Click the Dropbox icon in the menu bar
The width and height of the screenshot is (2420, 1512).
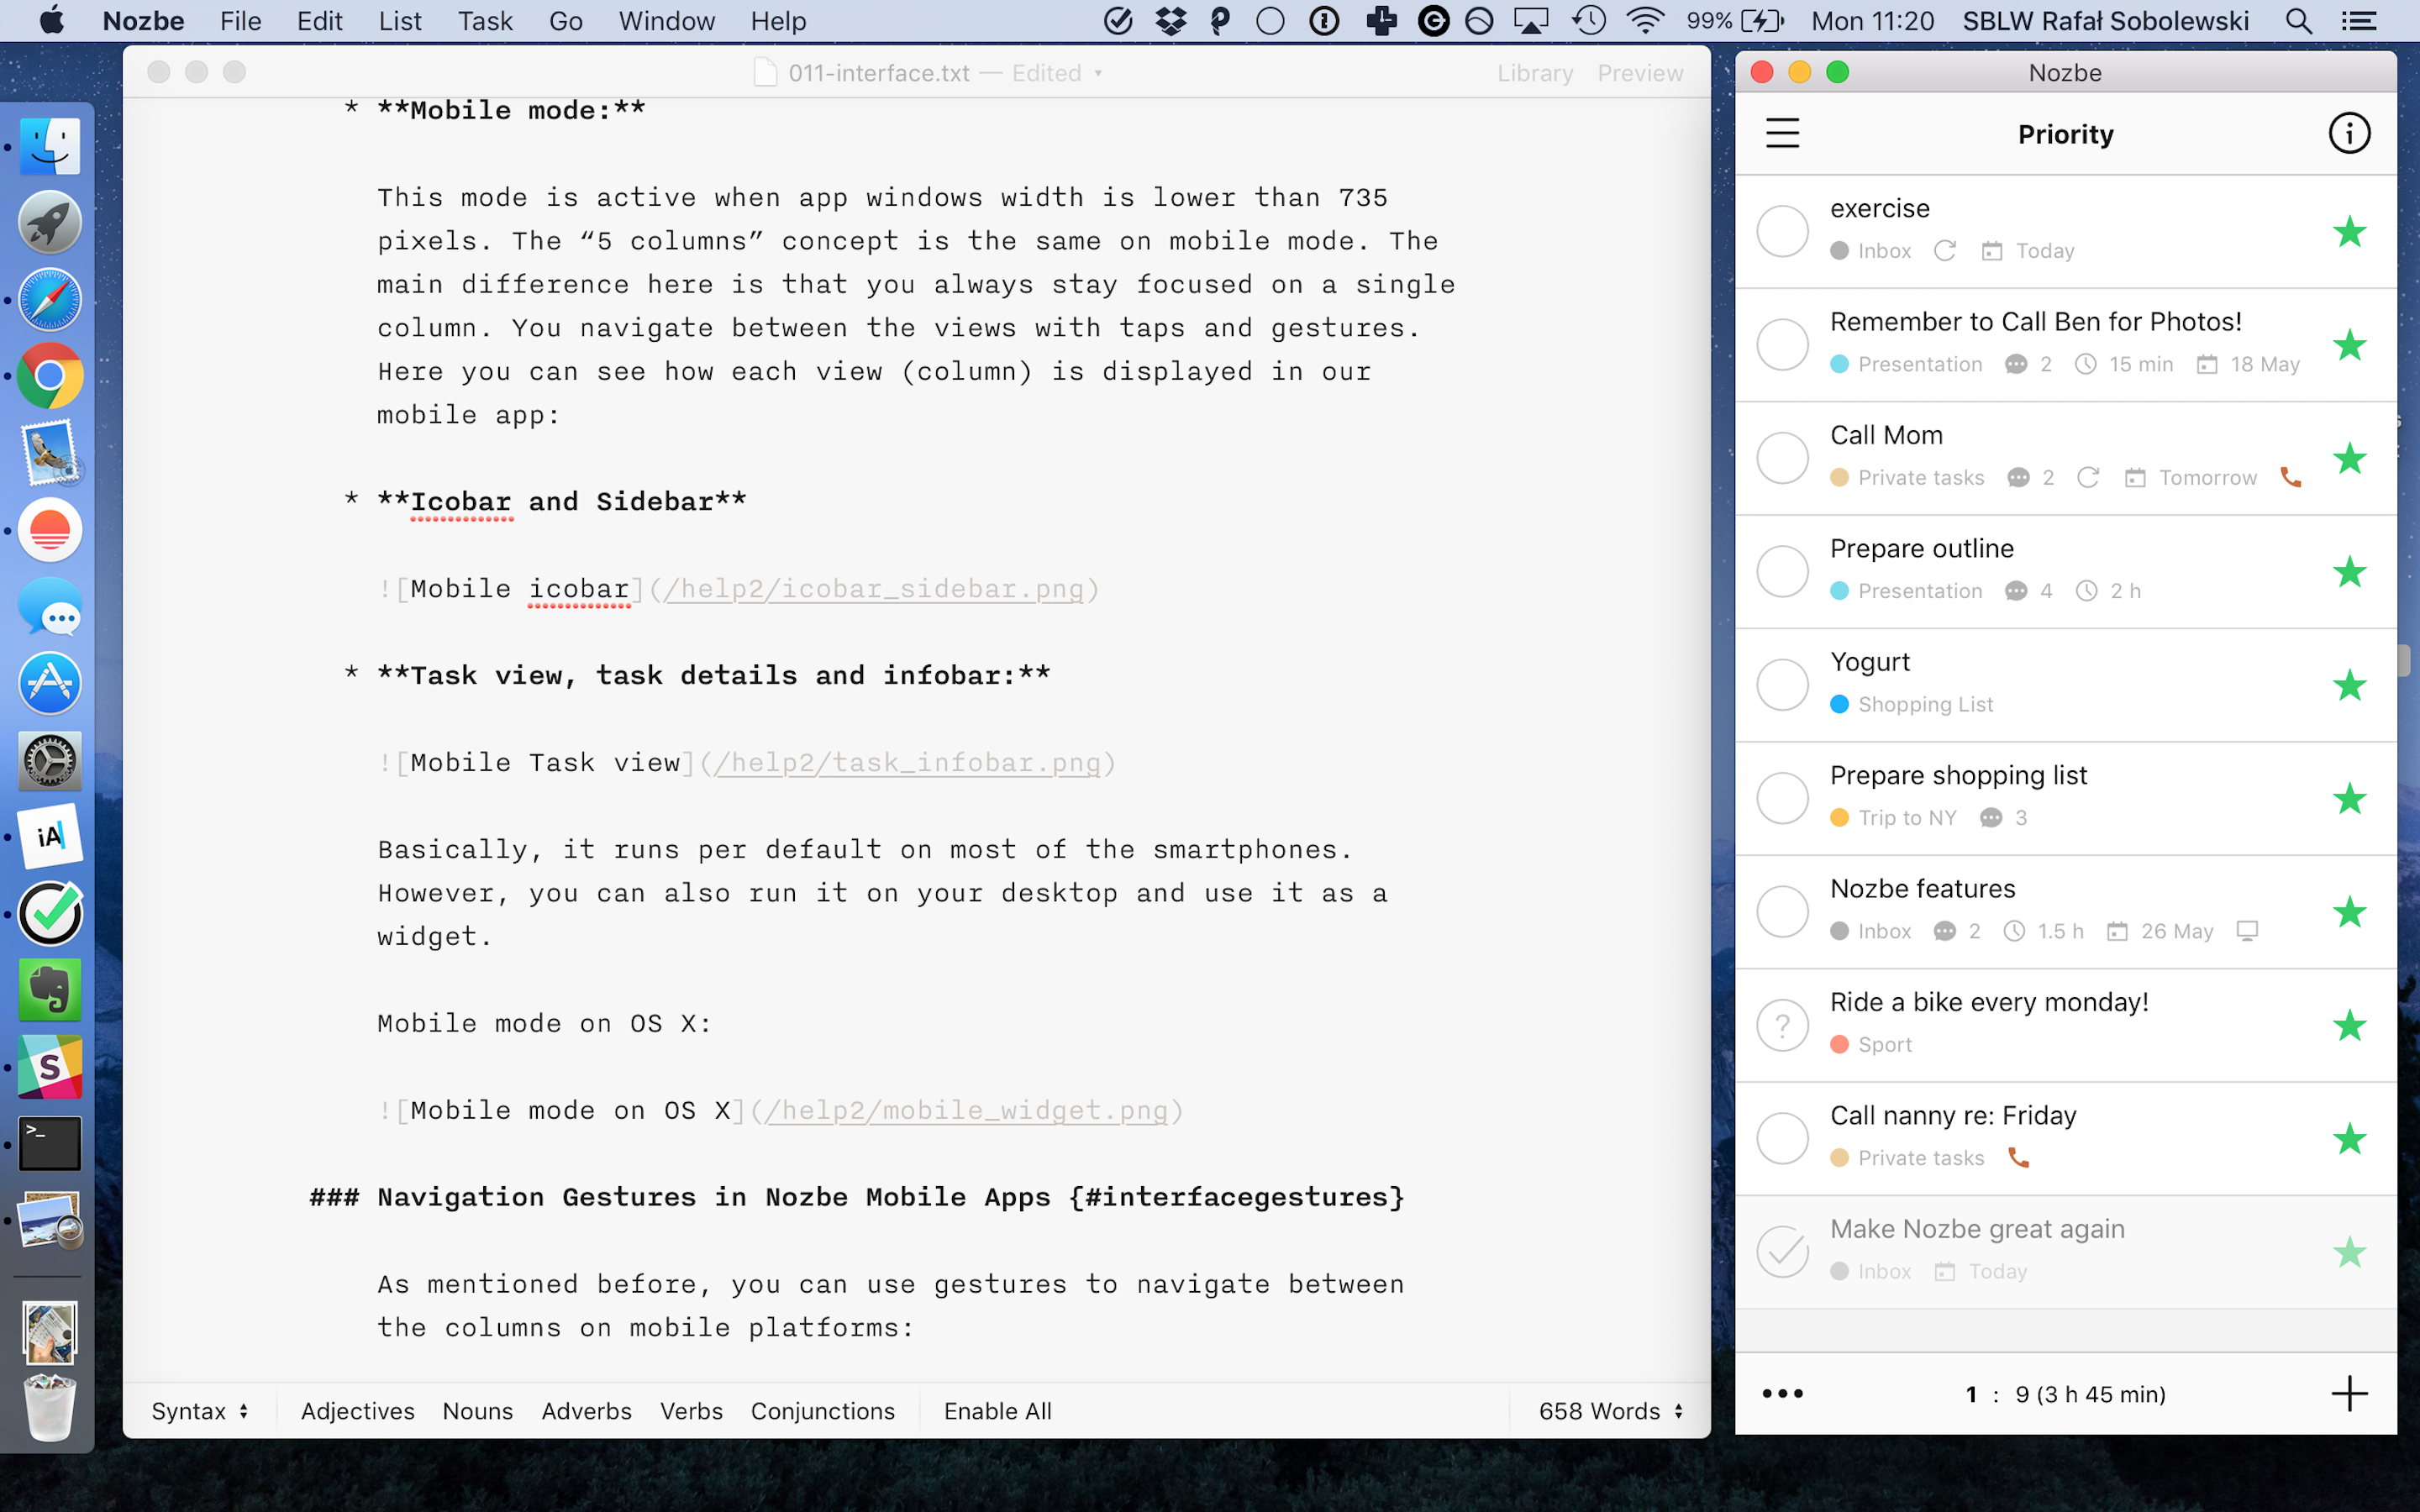(1172, 21)
